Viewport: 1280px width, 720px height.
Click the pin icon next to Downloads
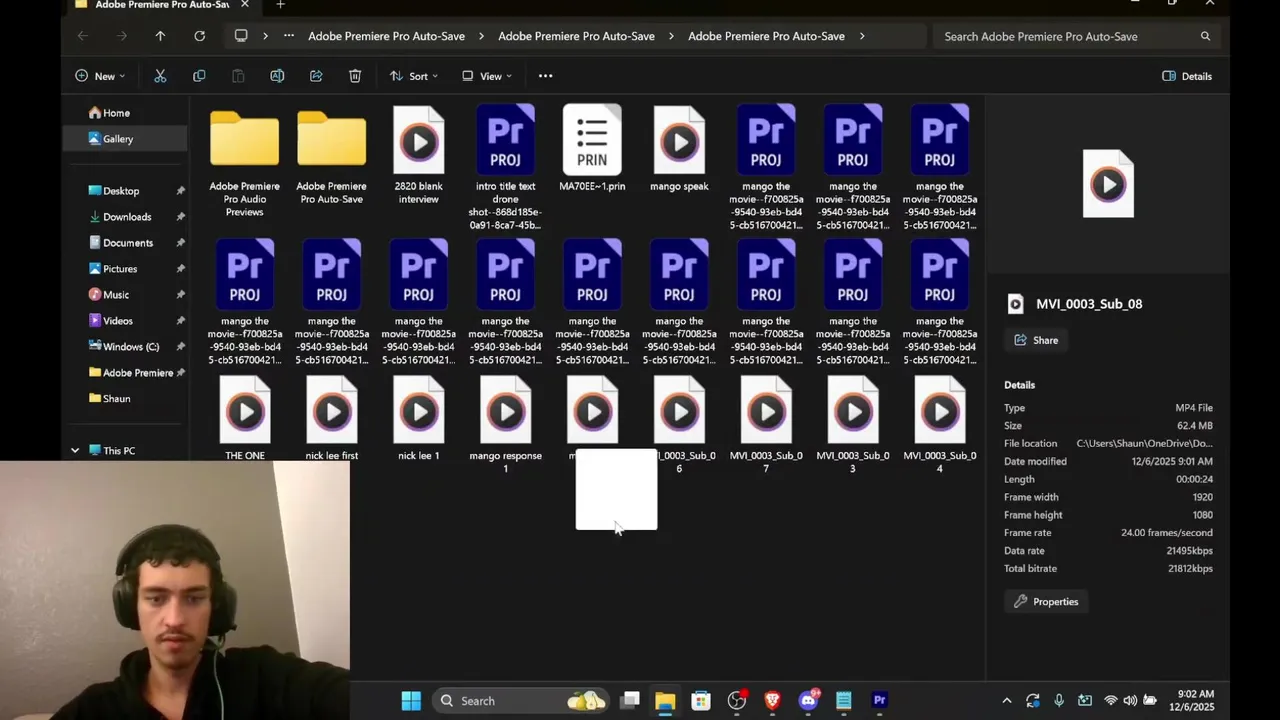(181, 217)
